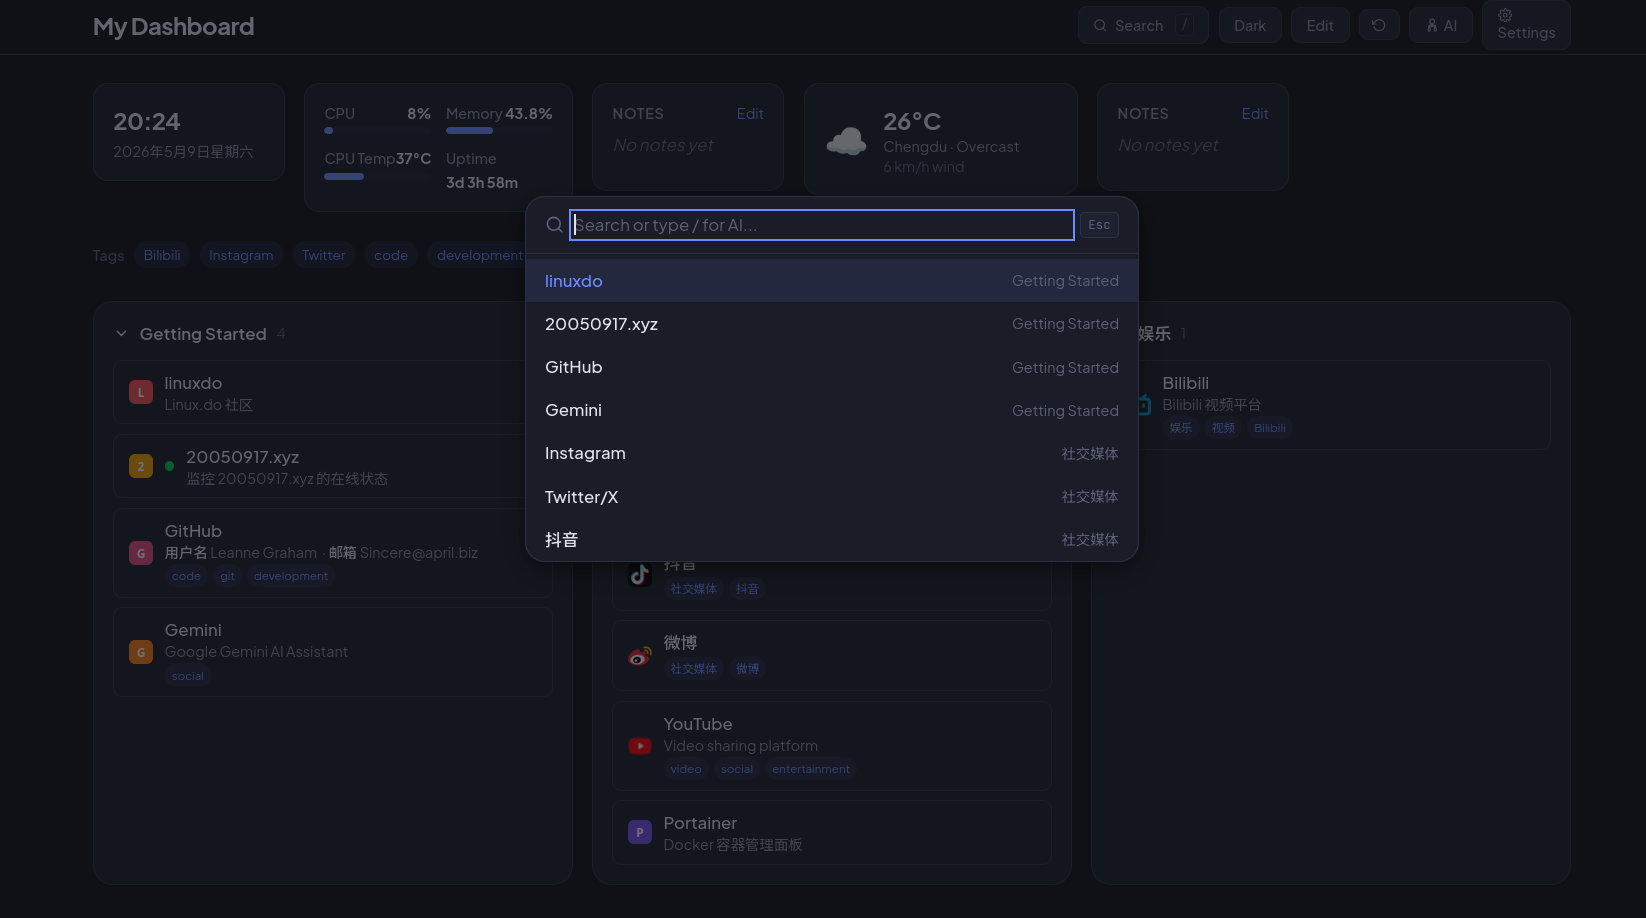Image resolution: width=1646 pixels, height=918 pixels.
Task: Filter by the Twitter tag in Tags row
Action: [x=324, y=255]
